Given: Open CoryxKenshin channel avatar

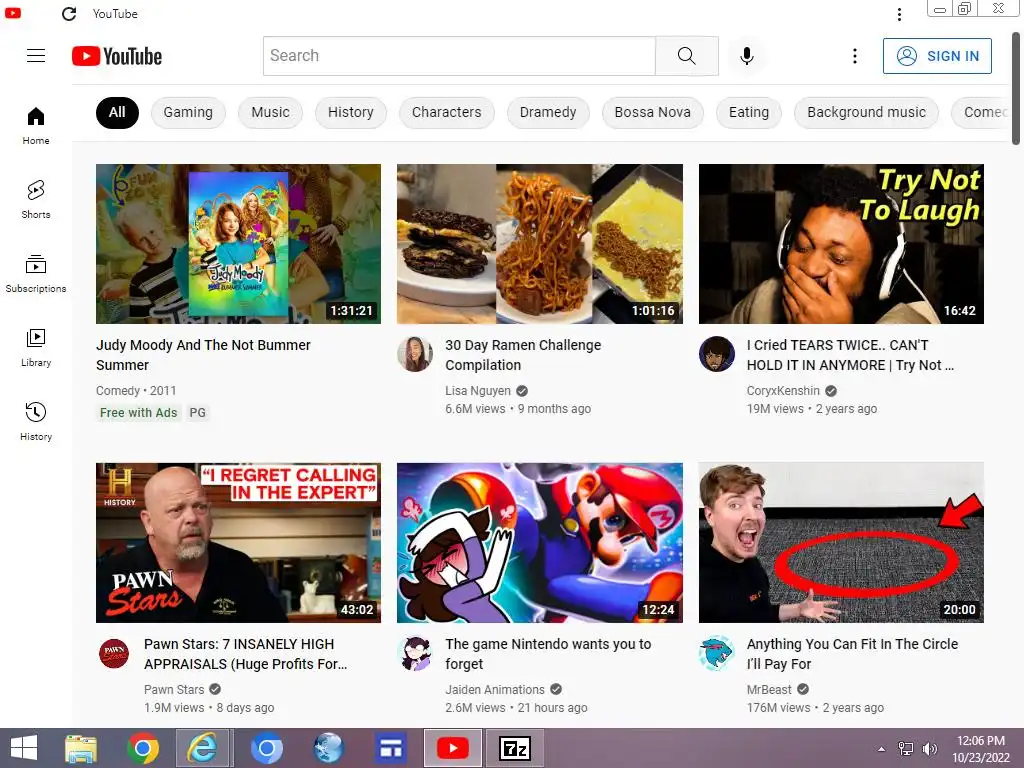Looking at the screenshot, I should pos(716,354).
